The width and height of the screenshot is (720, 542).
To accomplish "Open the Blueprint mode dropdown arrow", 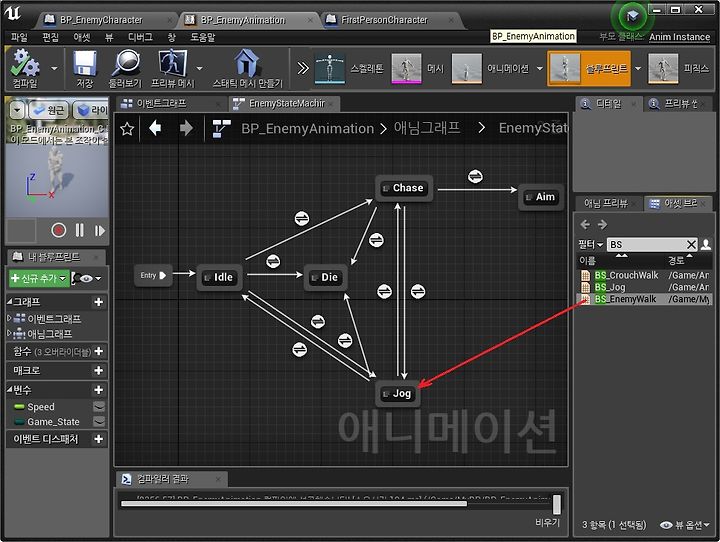I will point(638,68).
